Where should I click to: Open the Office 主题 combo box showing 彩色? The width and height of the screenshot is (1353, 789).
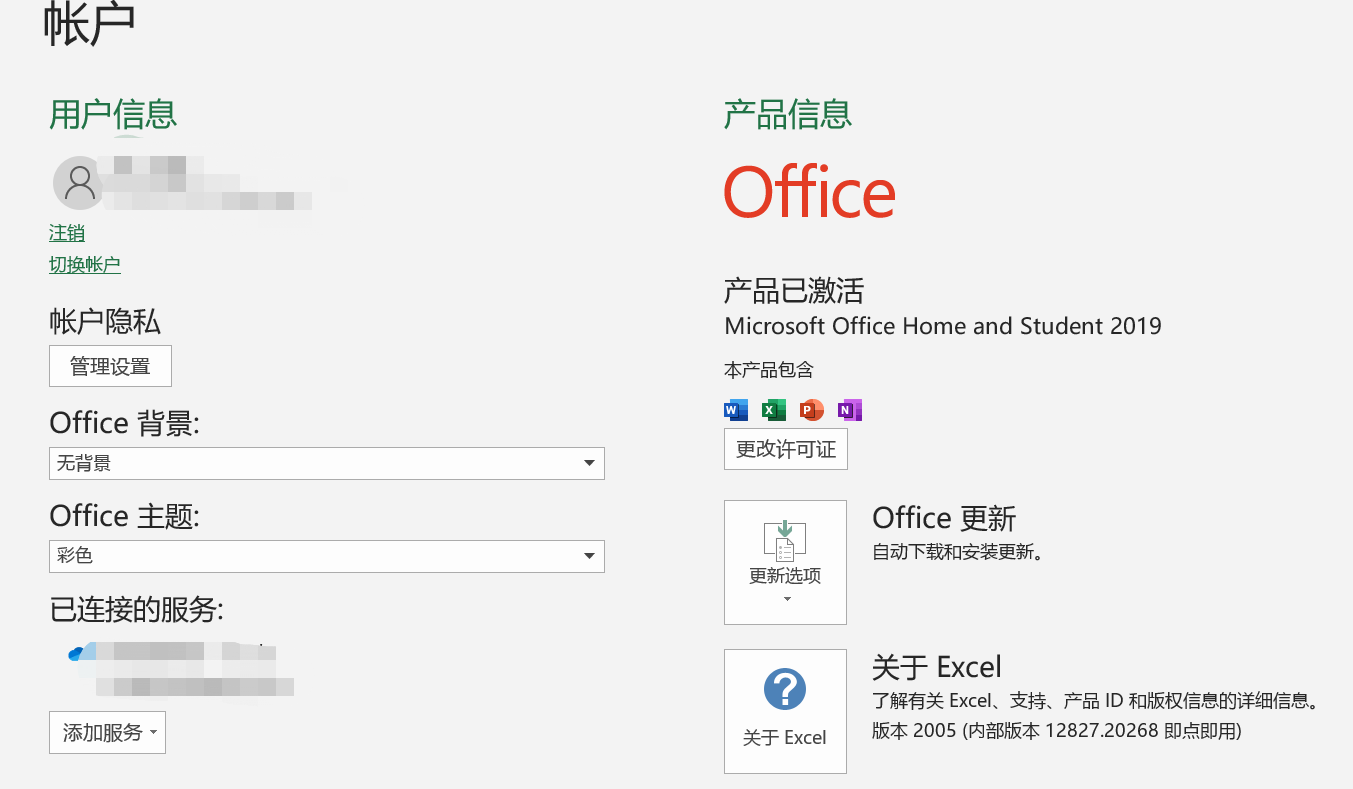pyautogui.click(x=327, y=556)
